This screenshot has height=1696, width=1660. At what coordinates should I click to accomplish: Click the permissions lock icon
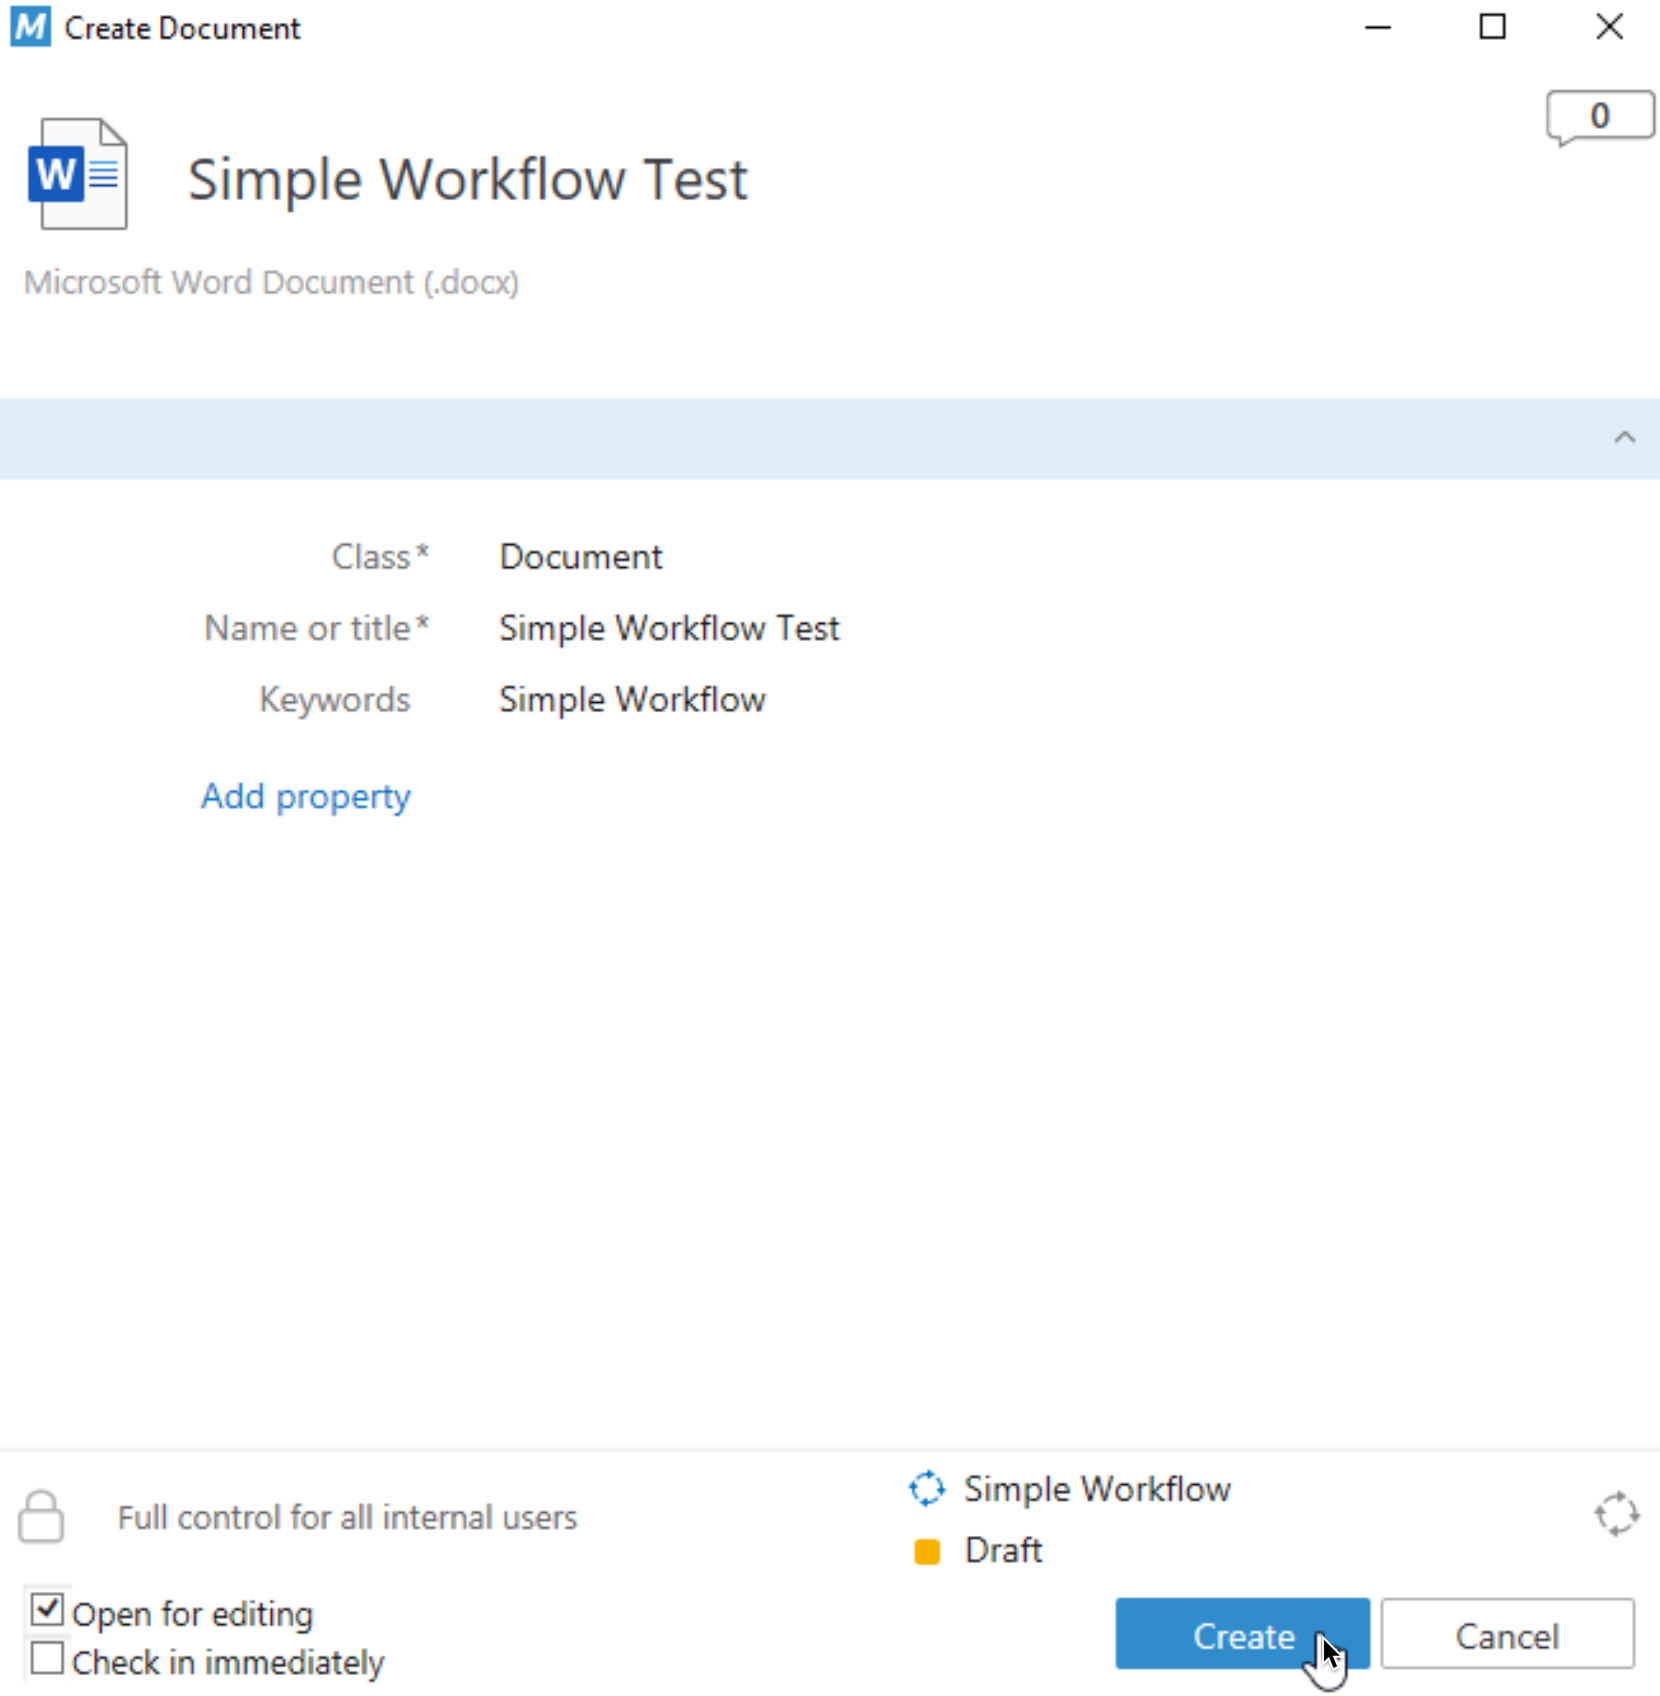pyautogui.click(x=41, y=1516)
